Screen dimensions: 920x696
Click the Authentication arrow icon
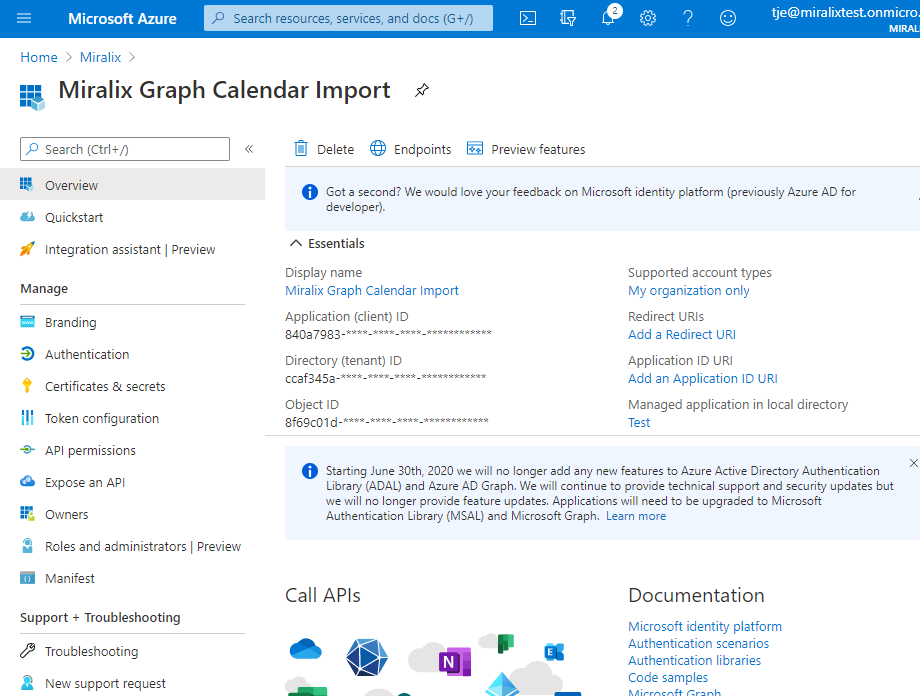click(x=28, y=353)
